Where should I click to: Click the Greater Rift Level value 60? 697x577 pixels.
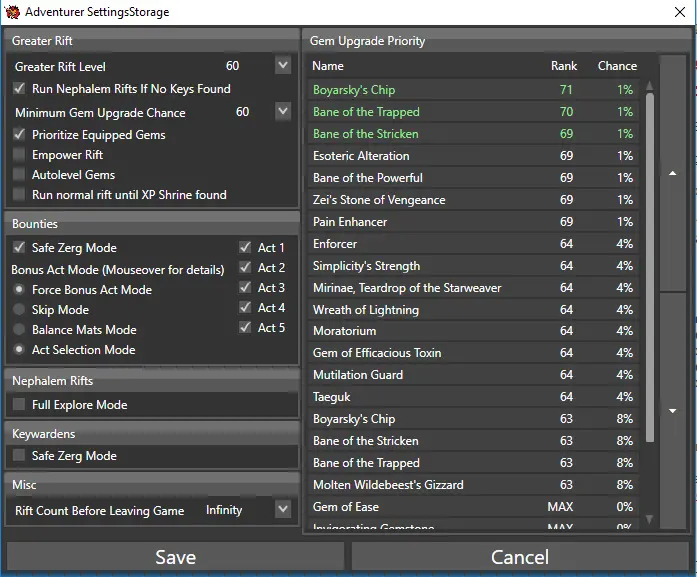pos(232,66)
